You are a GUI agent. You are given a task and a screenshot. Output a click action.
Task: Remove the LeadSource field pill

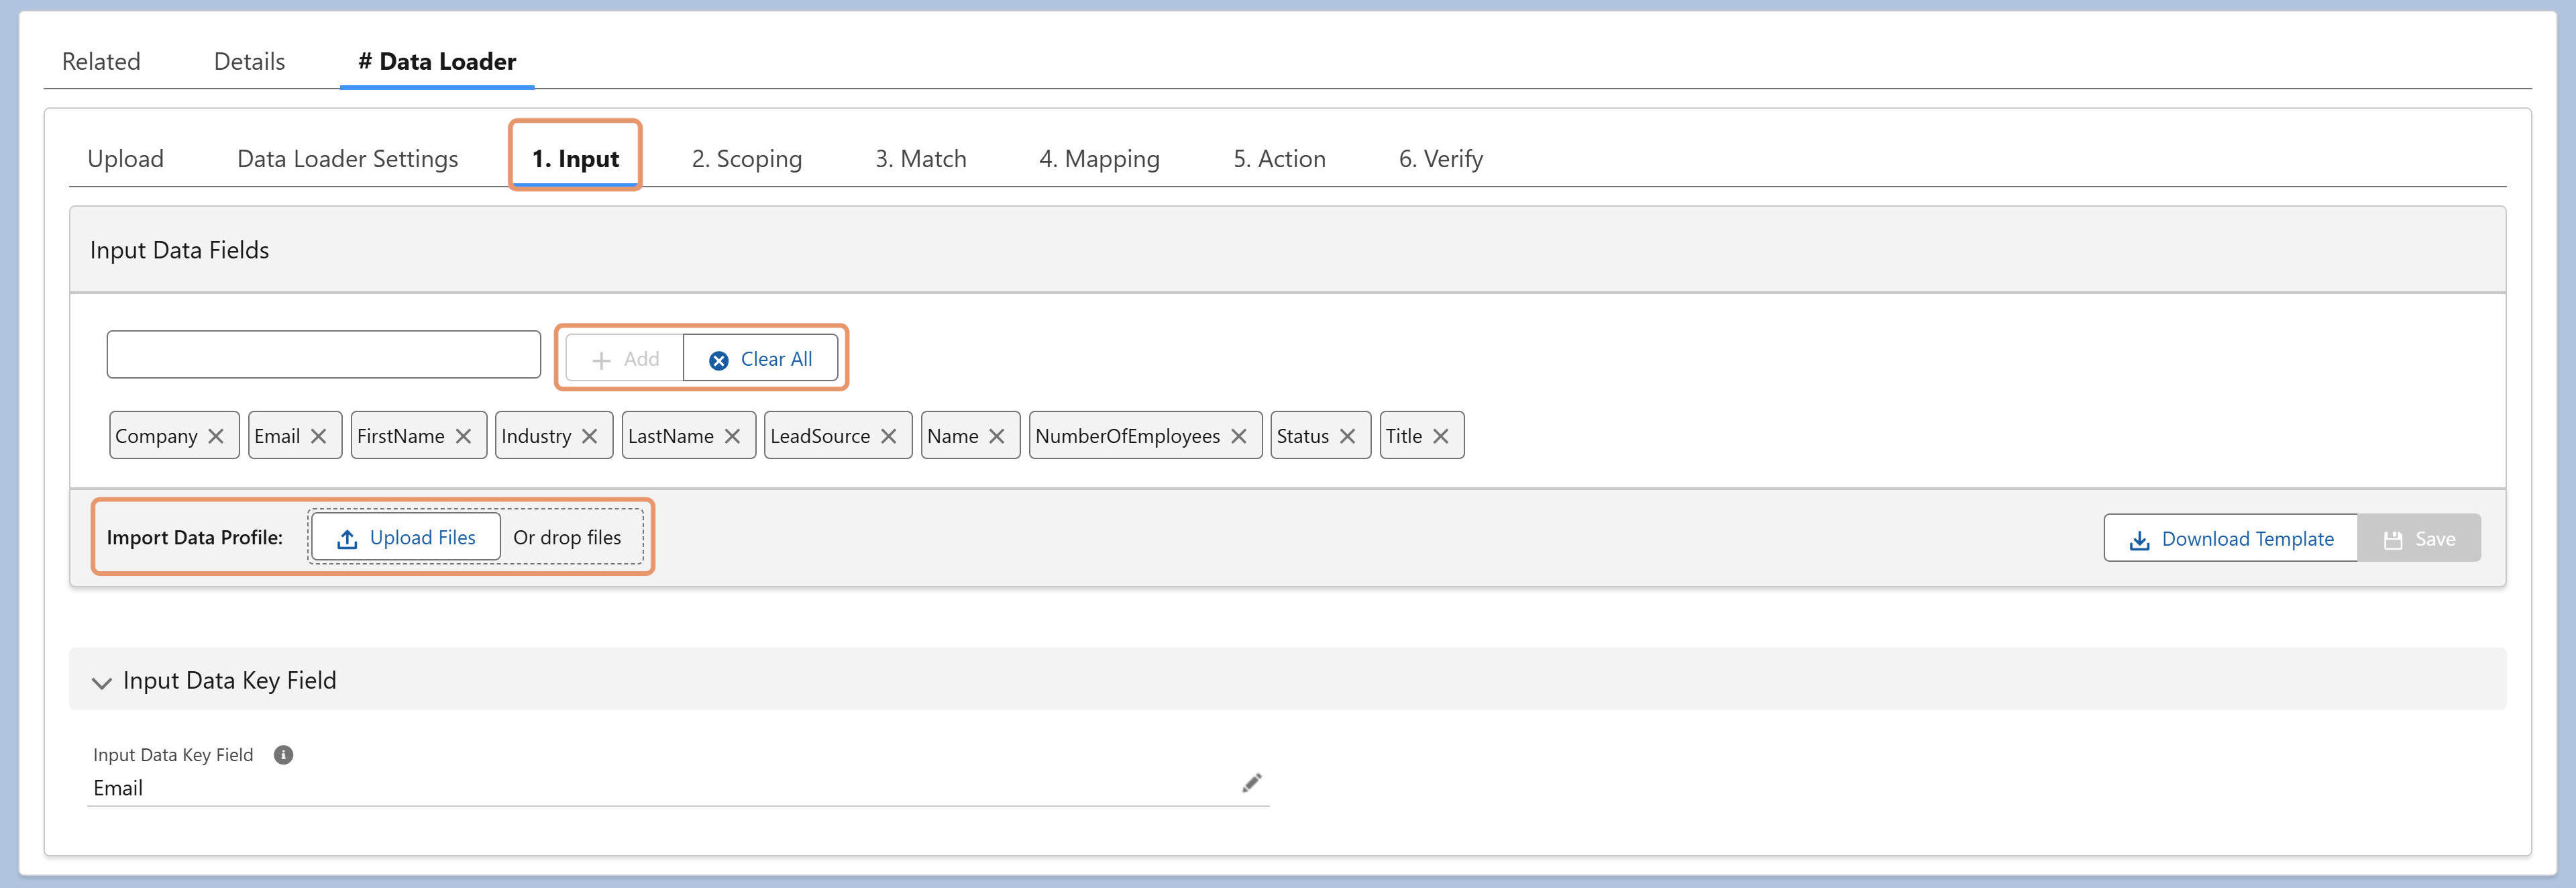coord(888,436)
